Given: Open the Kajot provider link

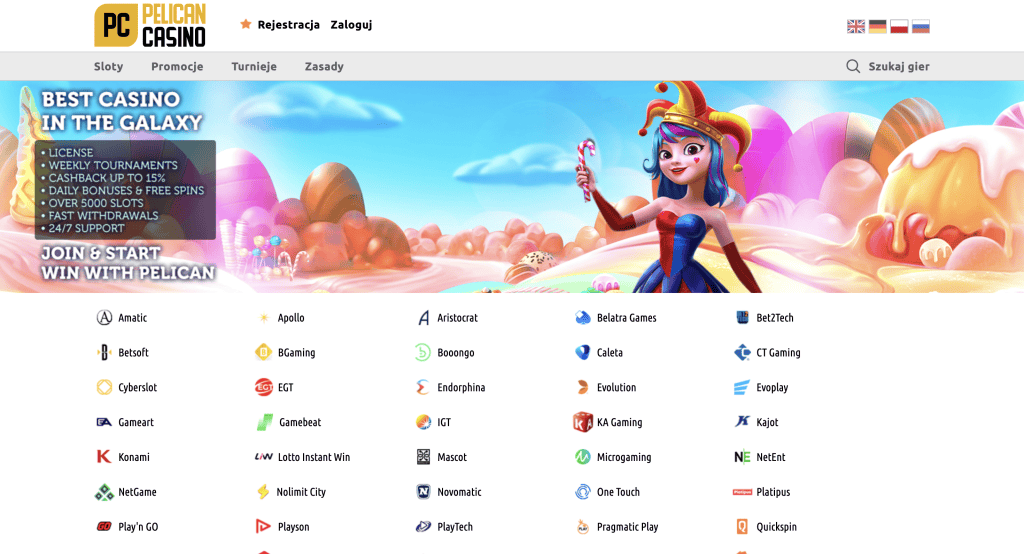Looking at the screenshot, I should (756, 422).
